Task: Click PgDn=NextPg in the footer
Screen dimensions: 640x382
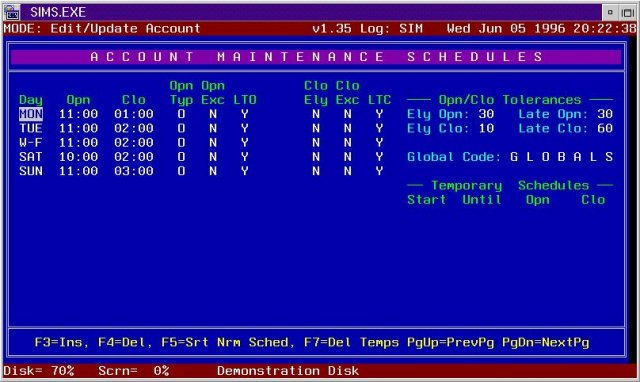Action: click(546, 342)
